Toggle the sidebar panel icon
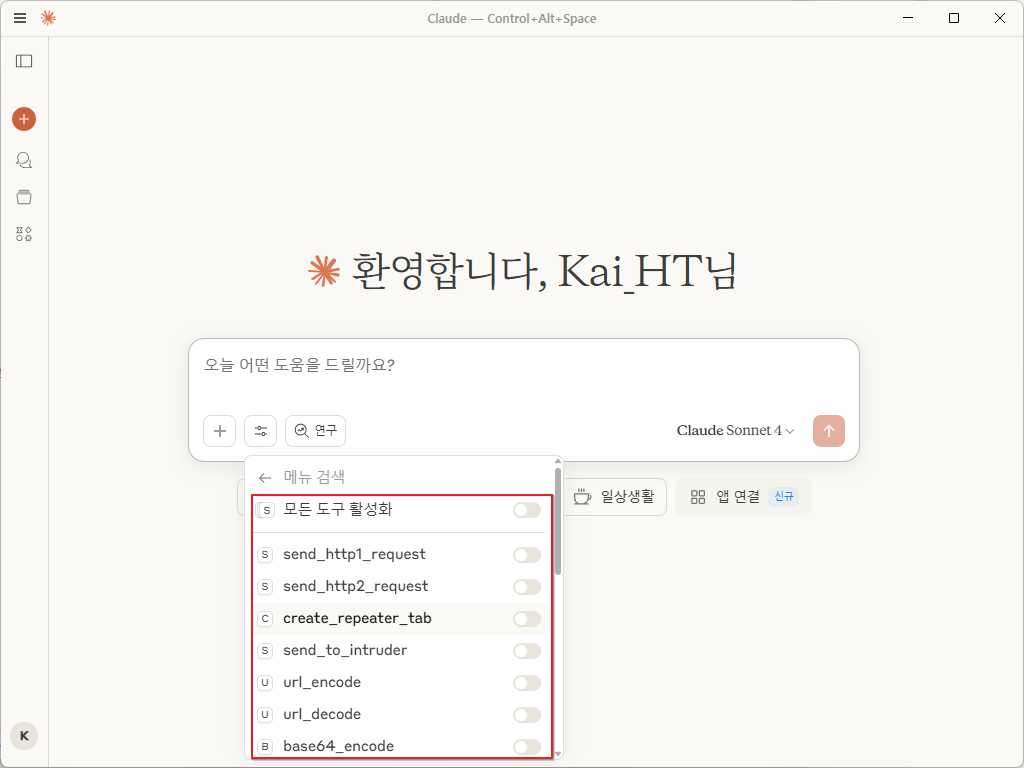This screenshot has height=768, width=1024. tap(24, 61)
